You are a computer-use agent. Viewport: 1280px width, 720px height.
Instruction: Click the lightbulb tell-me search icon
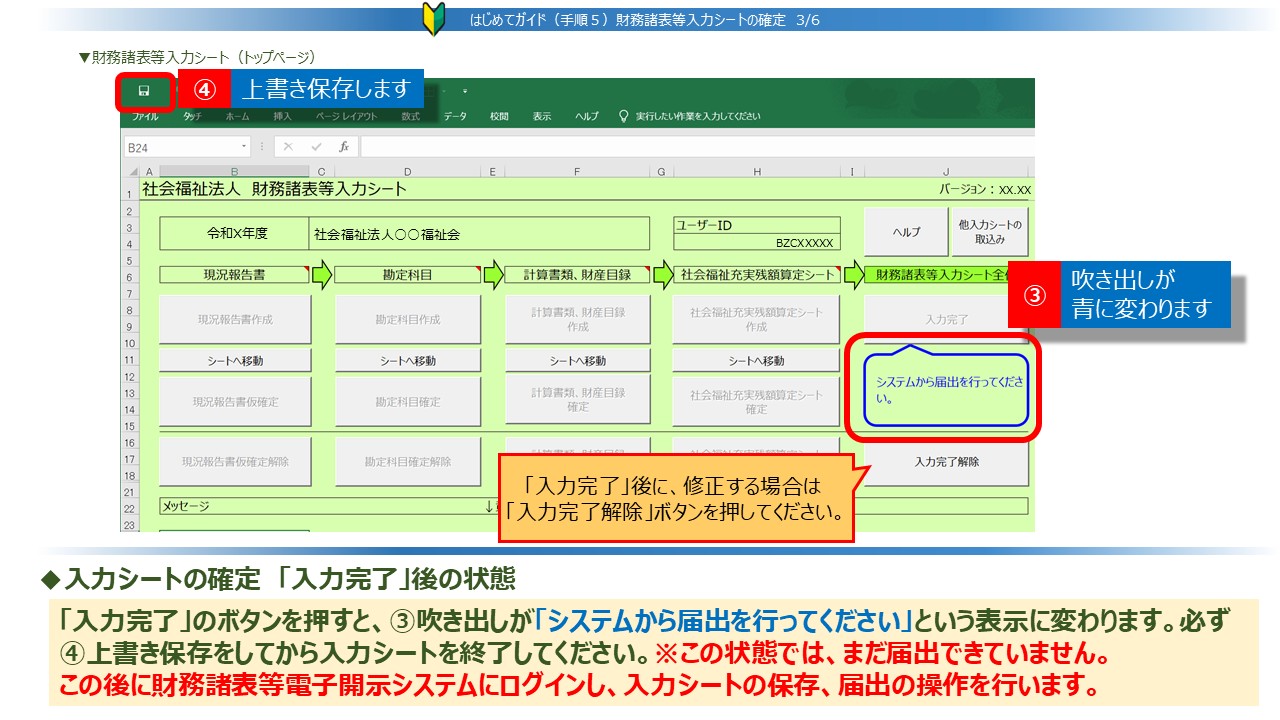(x=624, y=116)
